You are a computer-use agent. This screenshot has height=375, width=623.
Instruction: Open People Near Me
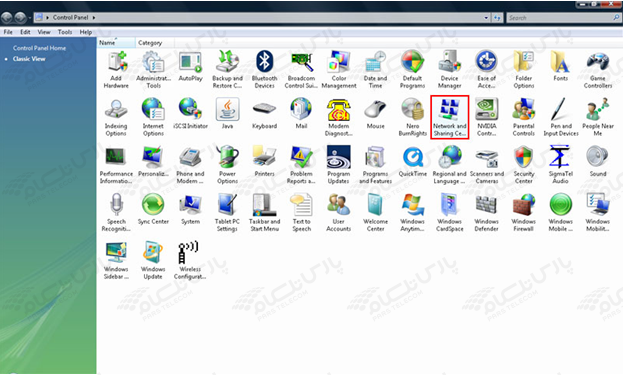(x=598, y=118)
